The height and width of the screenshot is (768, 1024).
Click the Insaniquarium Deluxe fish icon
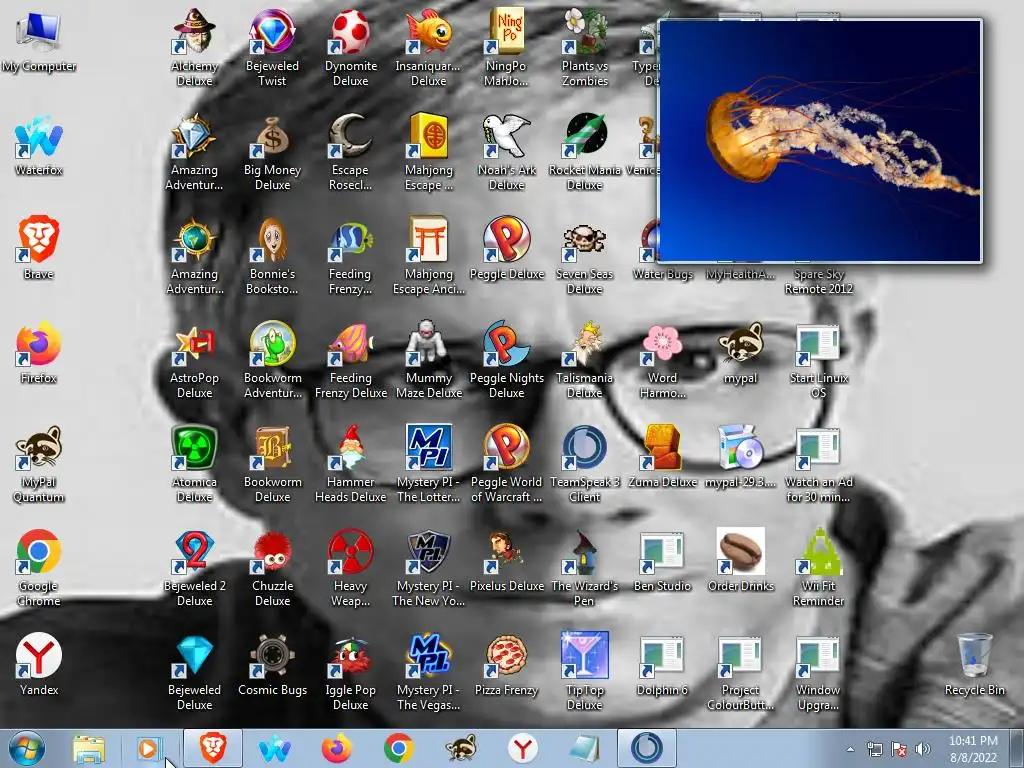tap(428, 48)
